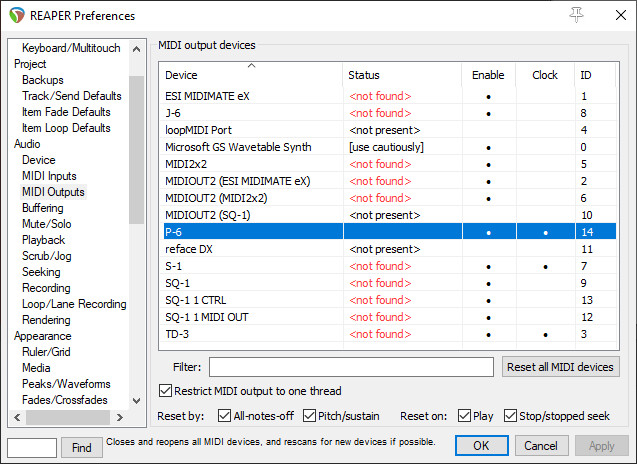Sort by ID column header
The height and width of the screenshot is (464, 637).
point(595,75)
